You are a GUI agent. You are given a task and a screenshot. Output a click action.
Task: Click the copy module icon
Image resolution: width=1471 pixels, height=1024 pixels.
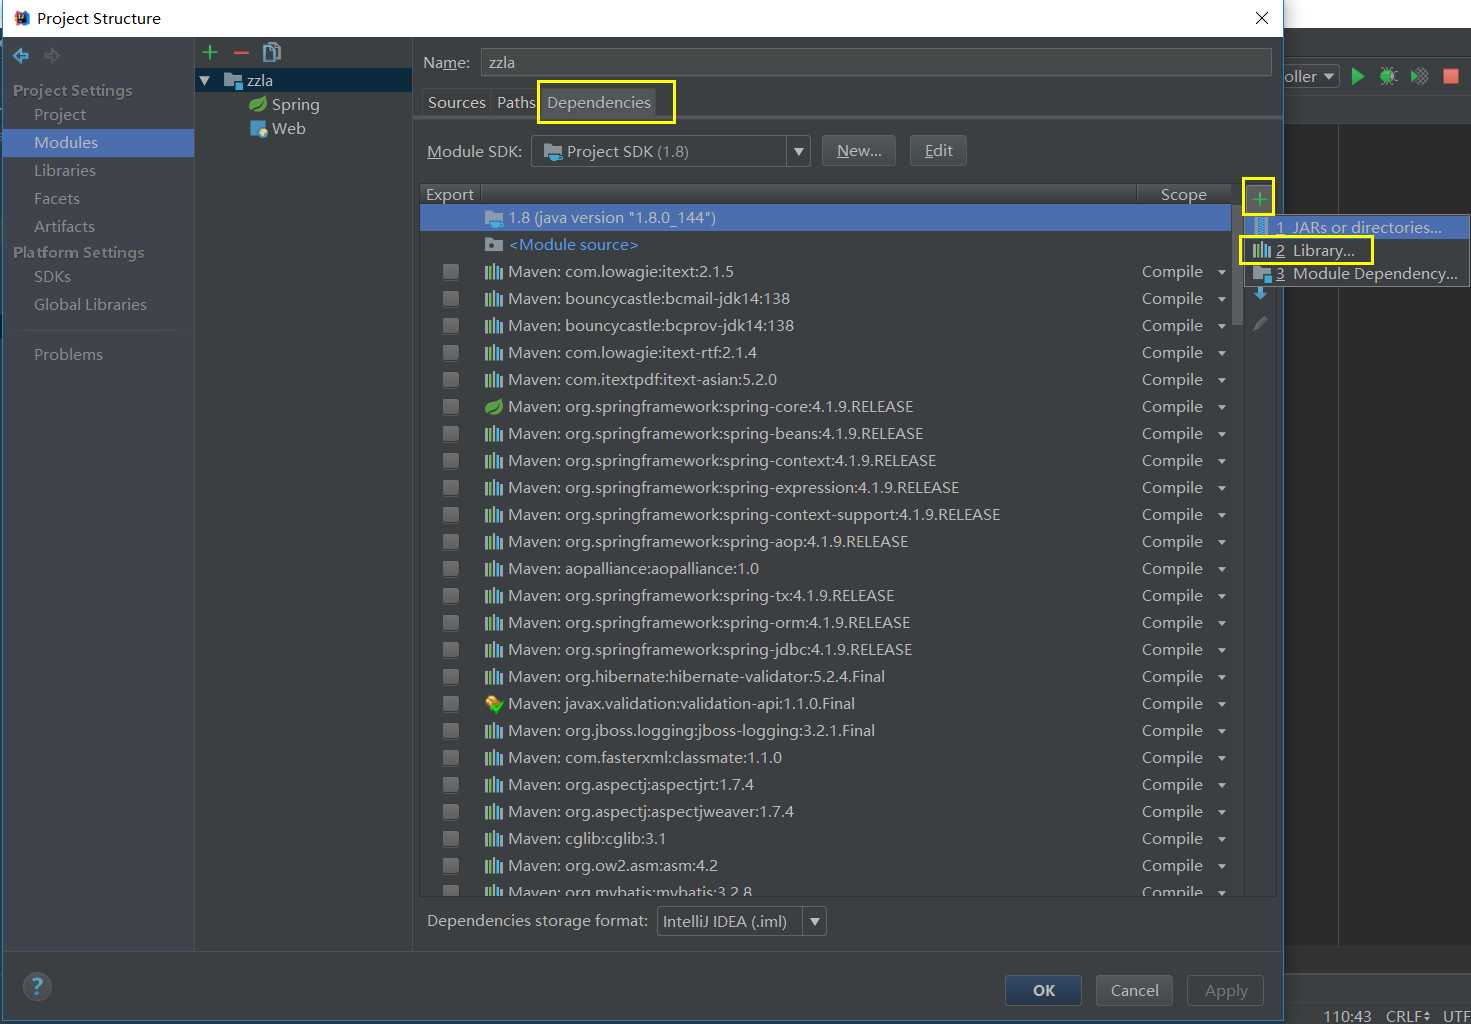point(271,52)
